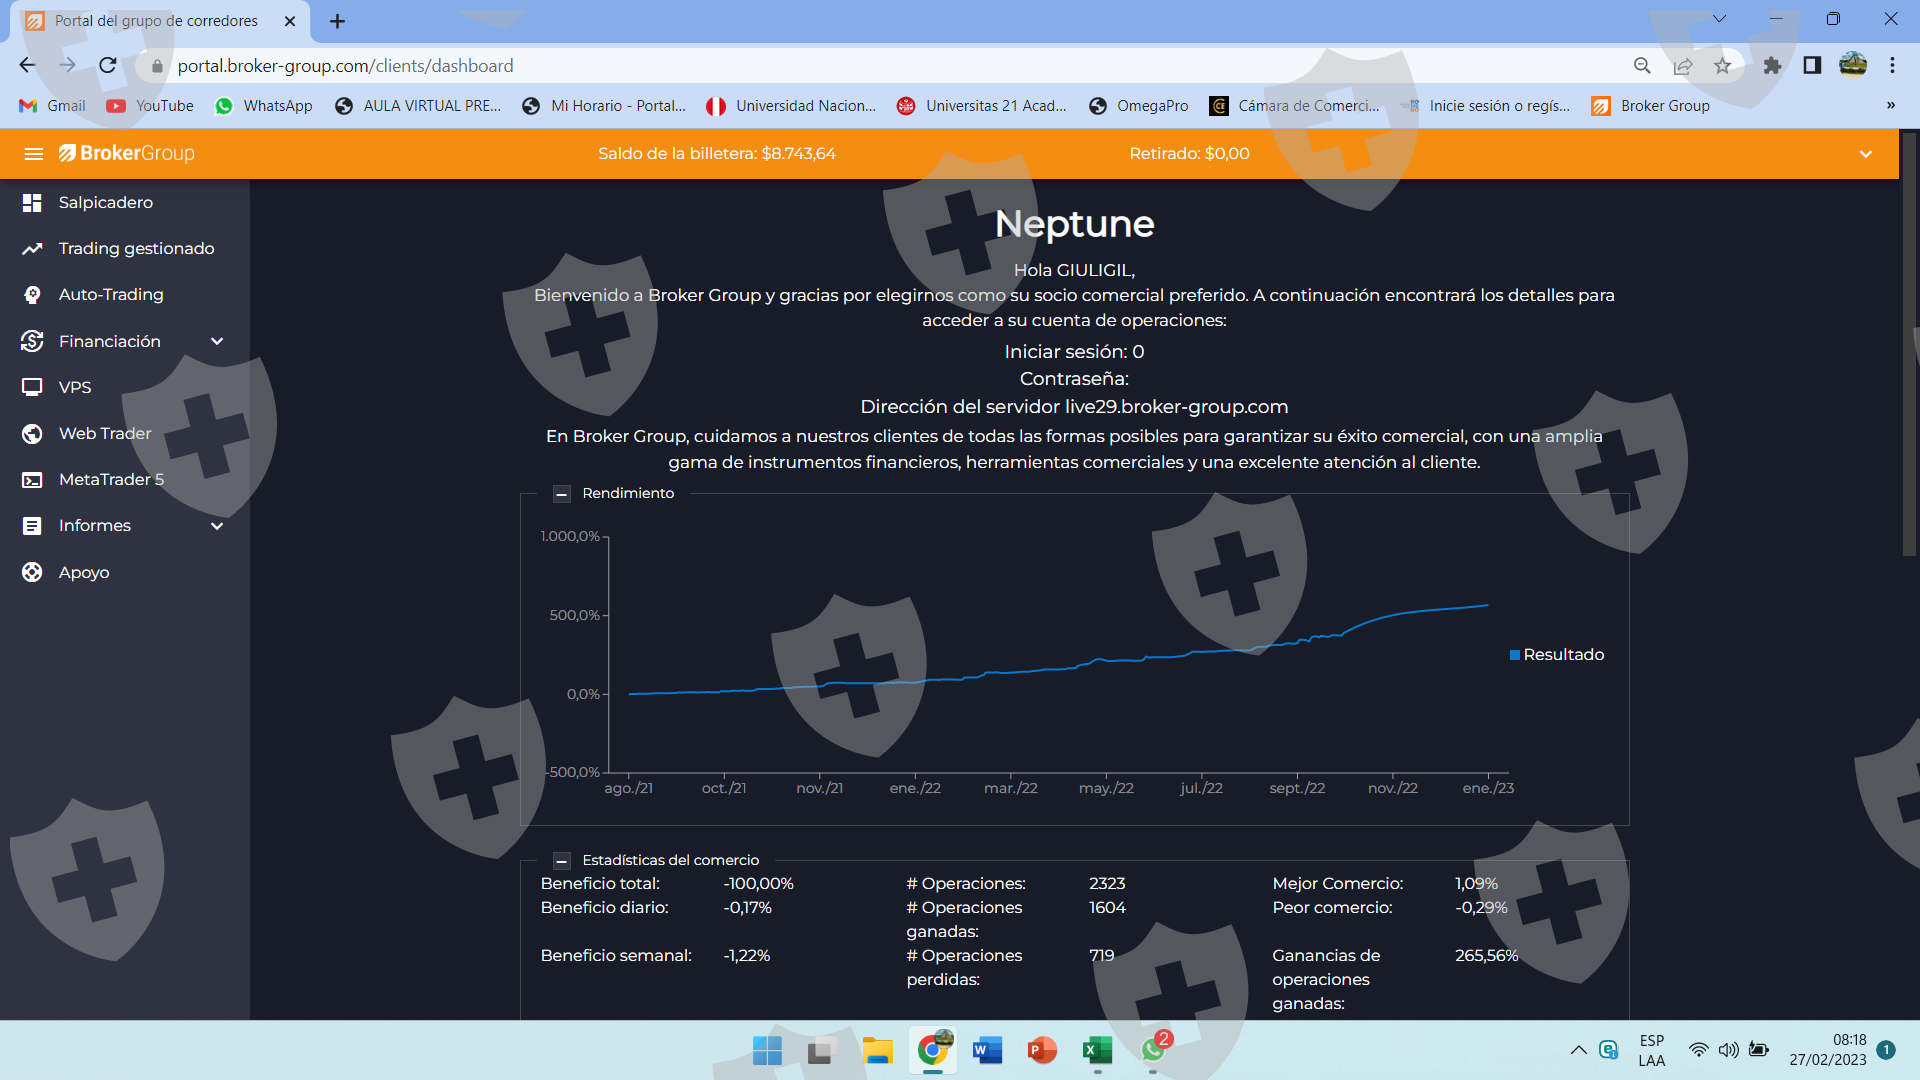
Task: Click the Salpicadero dashboard icon
Action: click(32, 203)
